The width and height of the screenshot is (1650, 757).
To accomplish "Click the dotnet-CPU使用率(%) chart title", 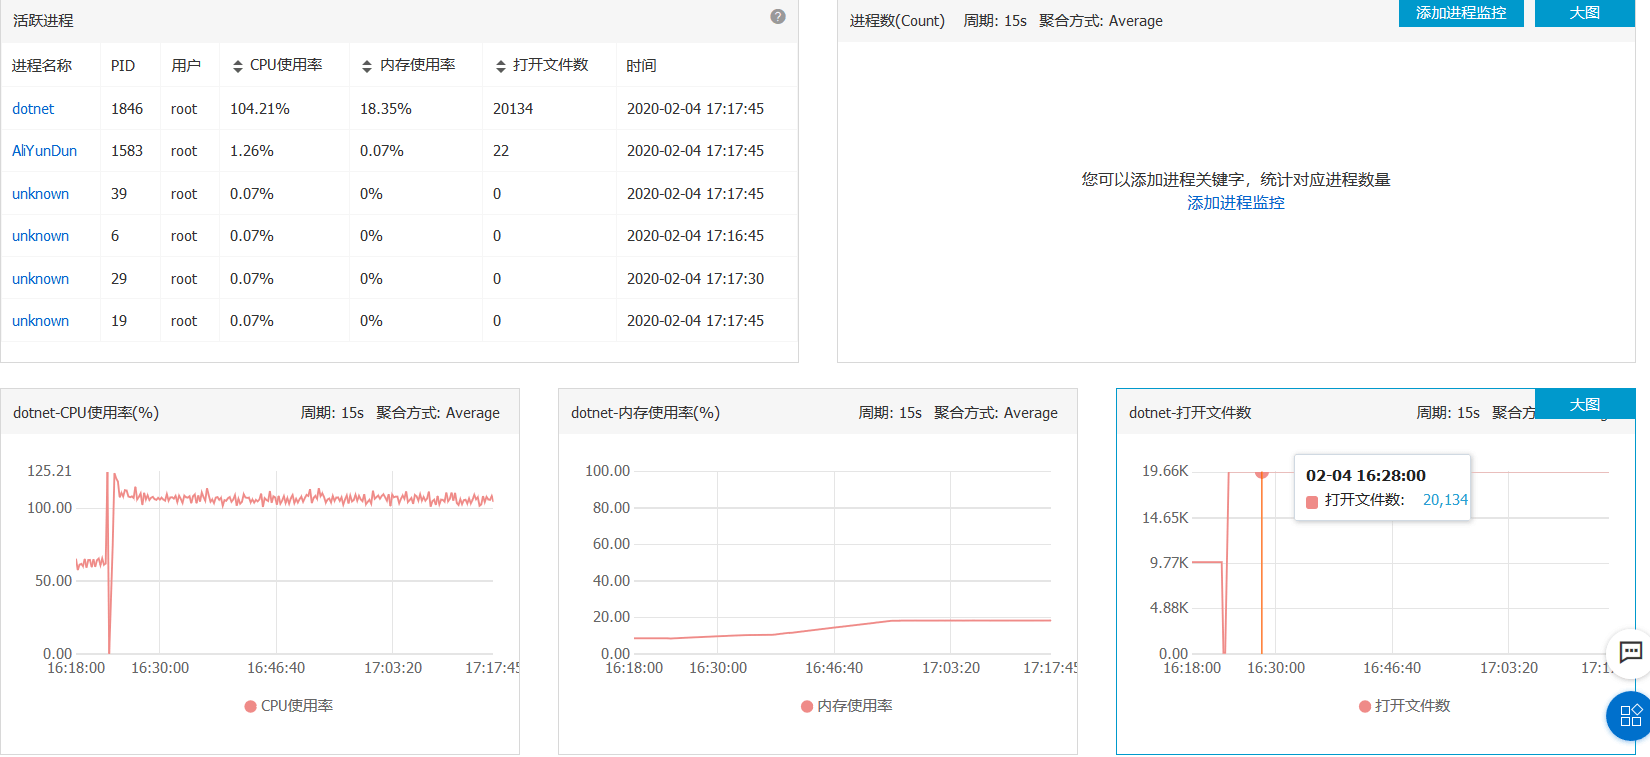I will click(x=86, y=413).
